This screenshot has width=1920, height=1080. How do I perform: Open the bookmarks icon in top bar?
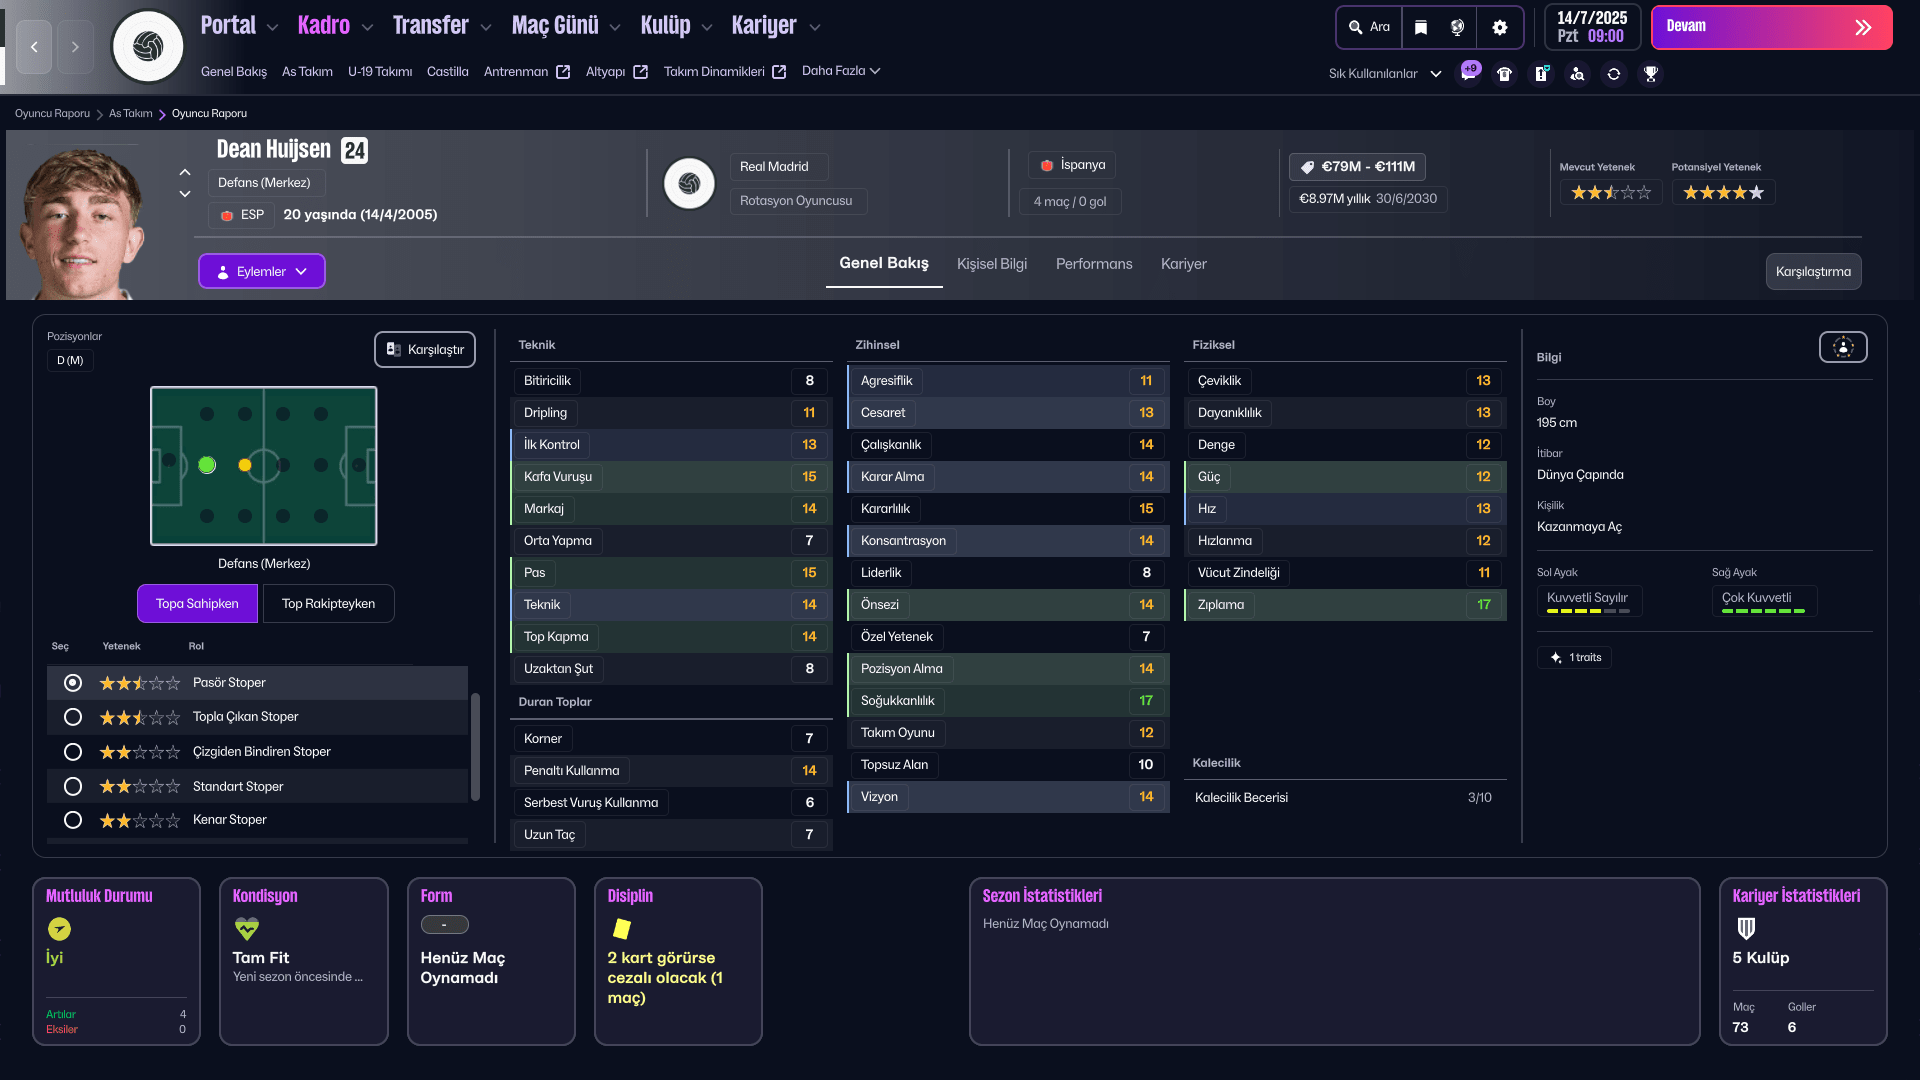click(1421, 27)
